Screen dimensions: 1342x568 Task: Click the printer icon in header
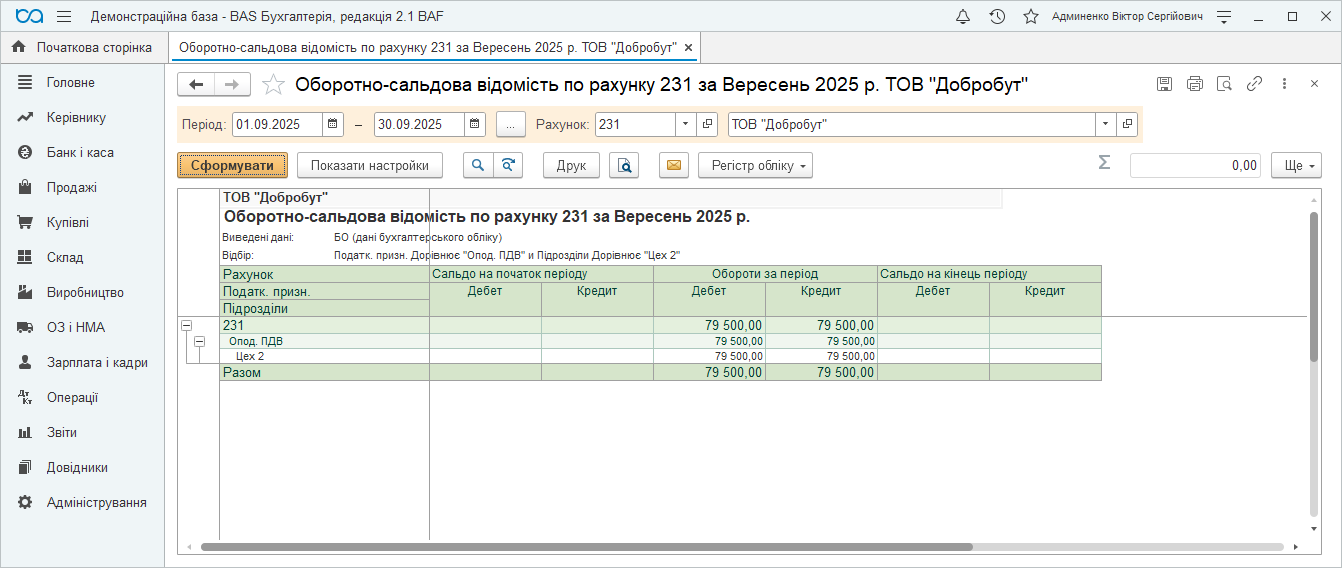coord(1194,84)
